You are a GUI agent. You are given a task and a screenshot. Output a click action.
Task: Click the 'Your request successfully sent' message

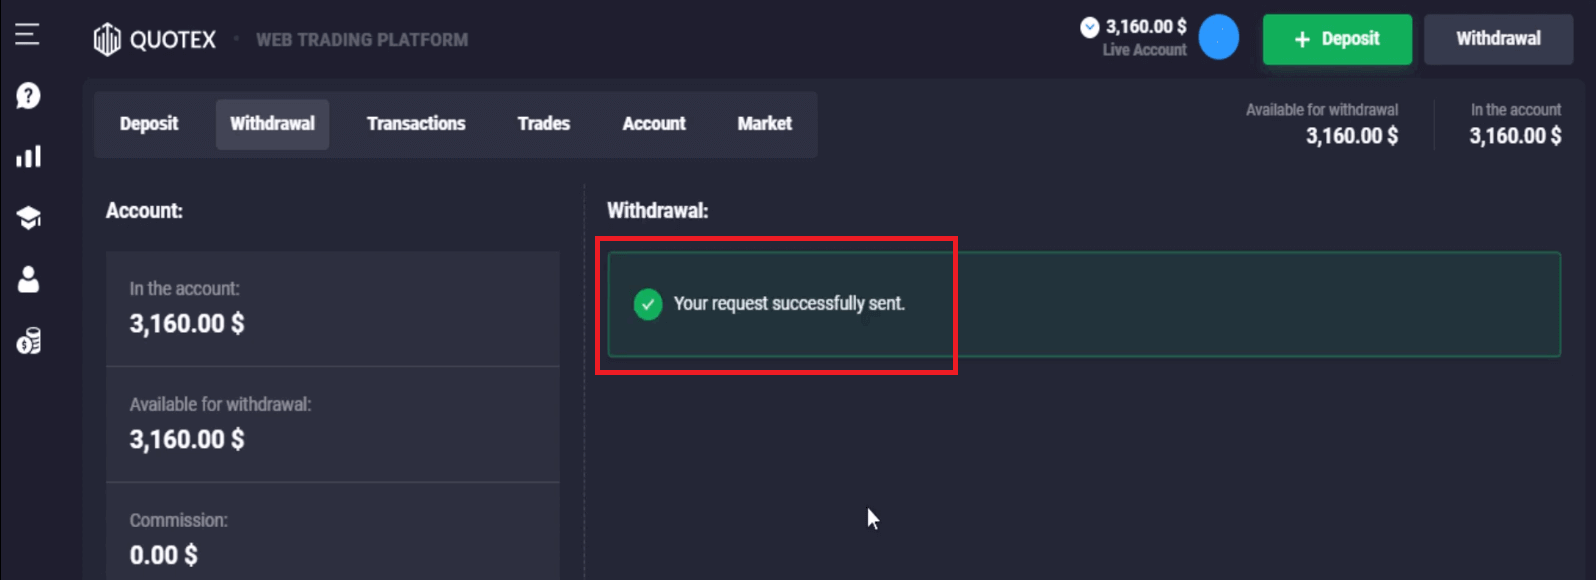coord(789,304)
